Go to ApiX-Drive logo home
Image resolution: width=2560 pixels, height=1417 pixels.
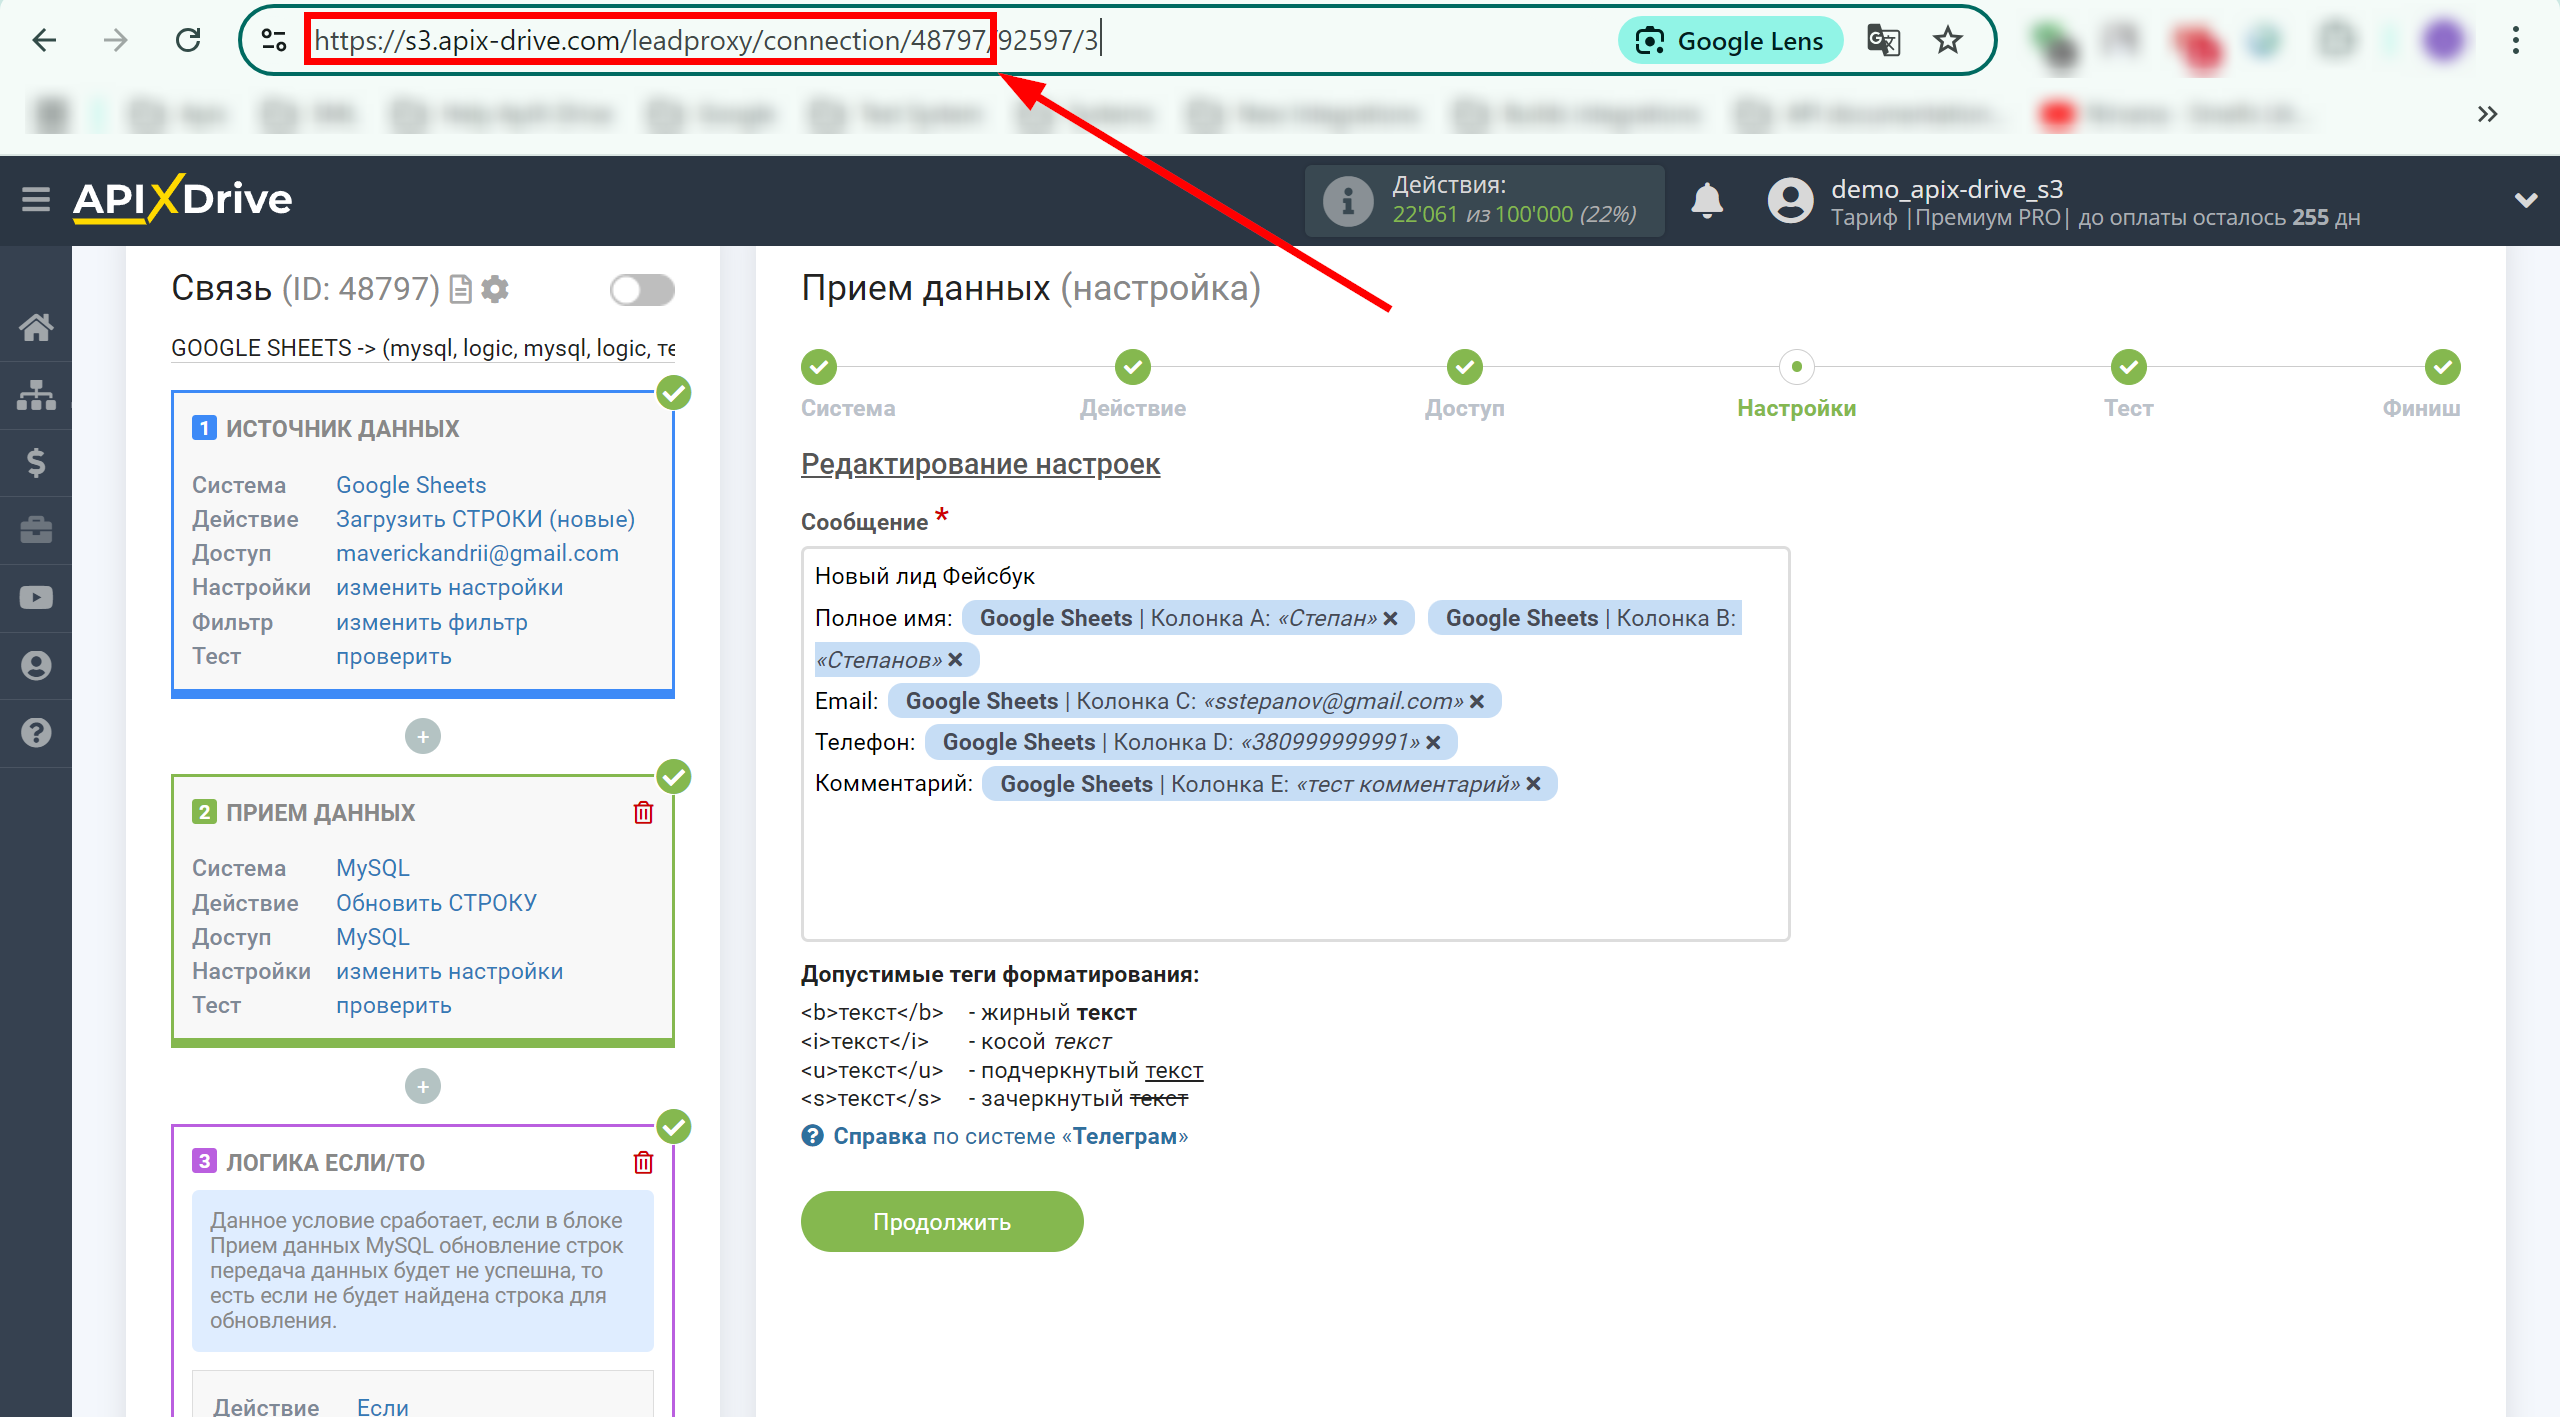coord(183,199)
